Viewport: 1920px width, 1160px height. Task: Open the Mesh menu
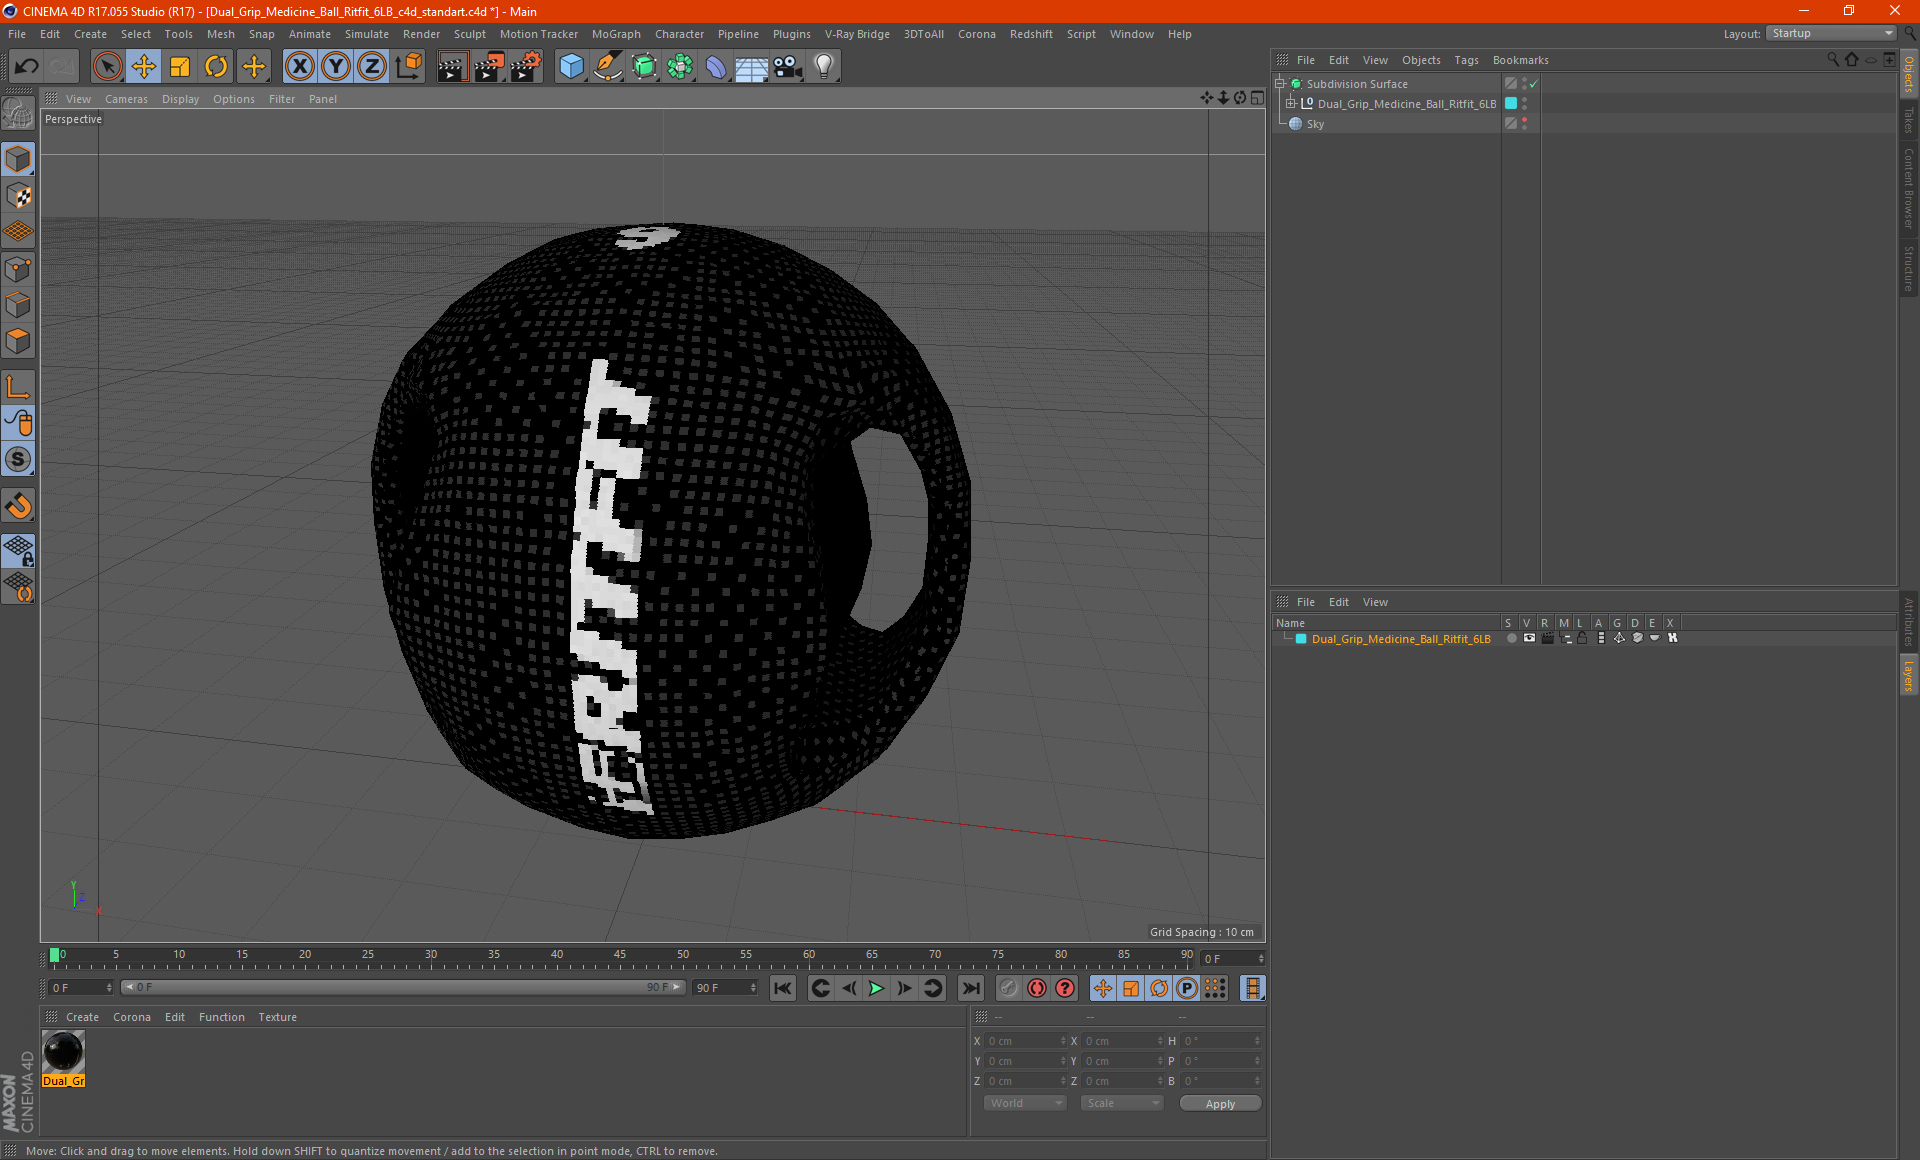(x=220, y=34)
